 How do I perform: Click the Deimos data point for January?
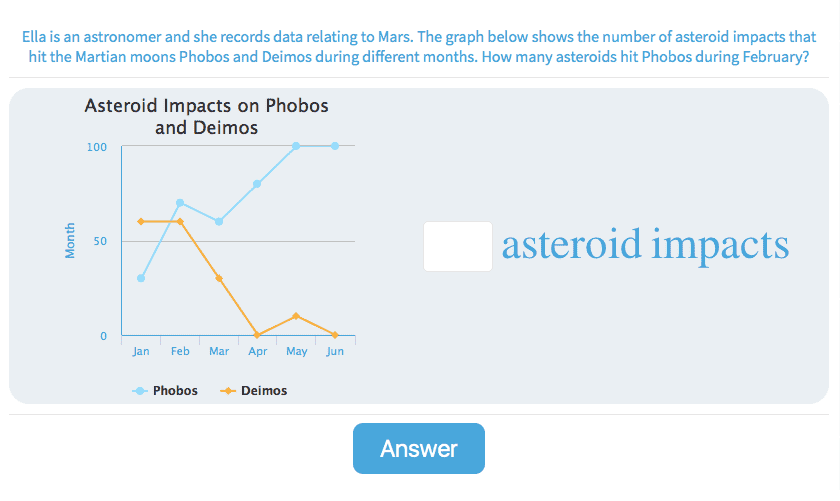[141, 221]
